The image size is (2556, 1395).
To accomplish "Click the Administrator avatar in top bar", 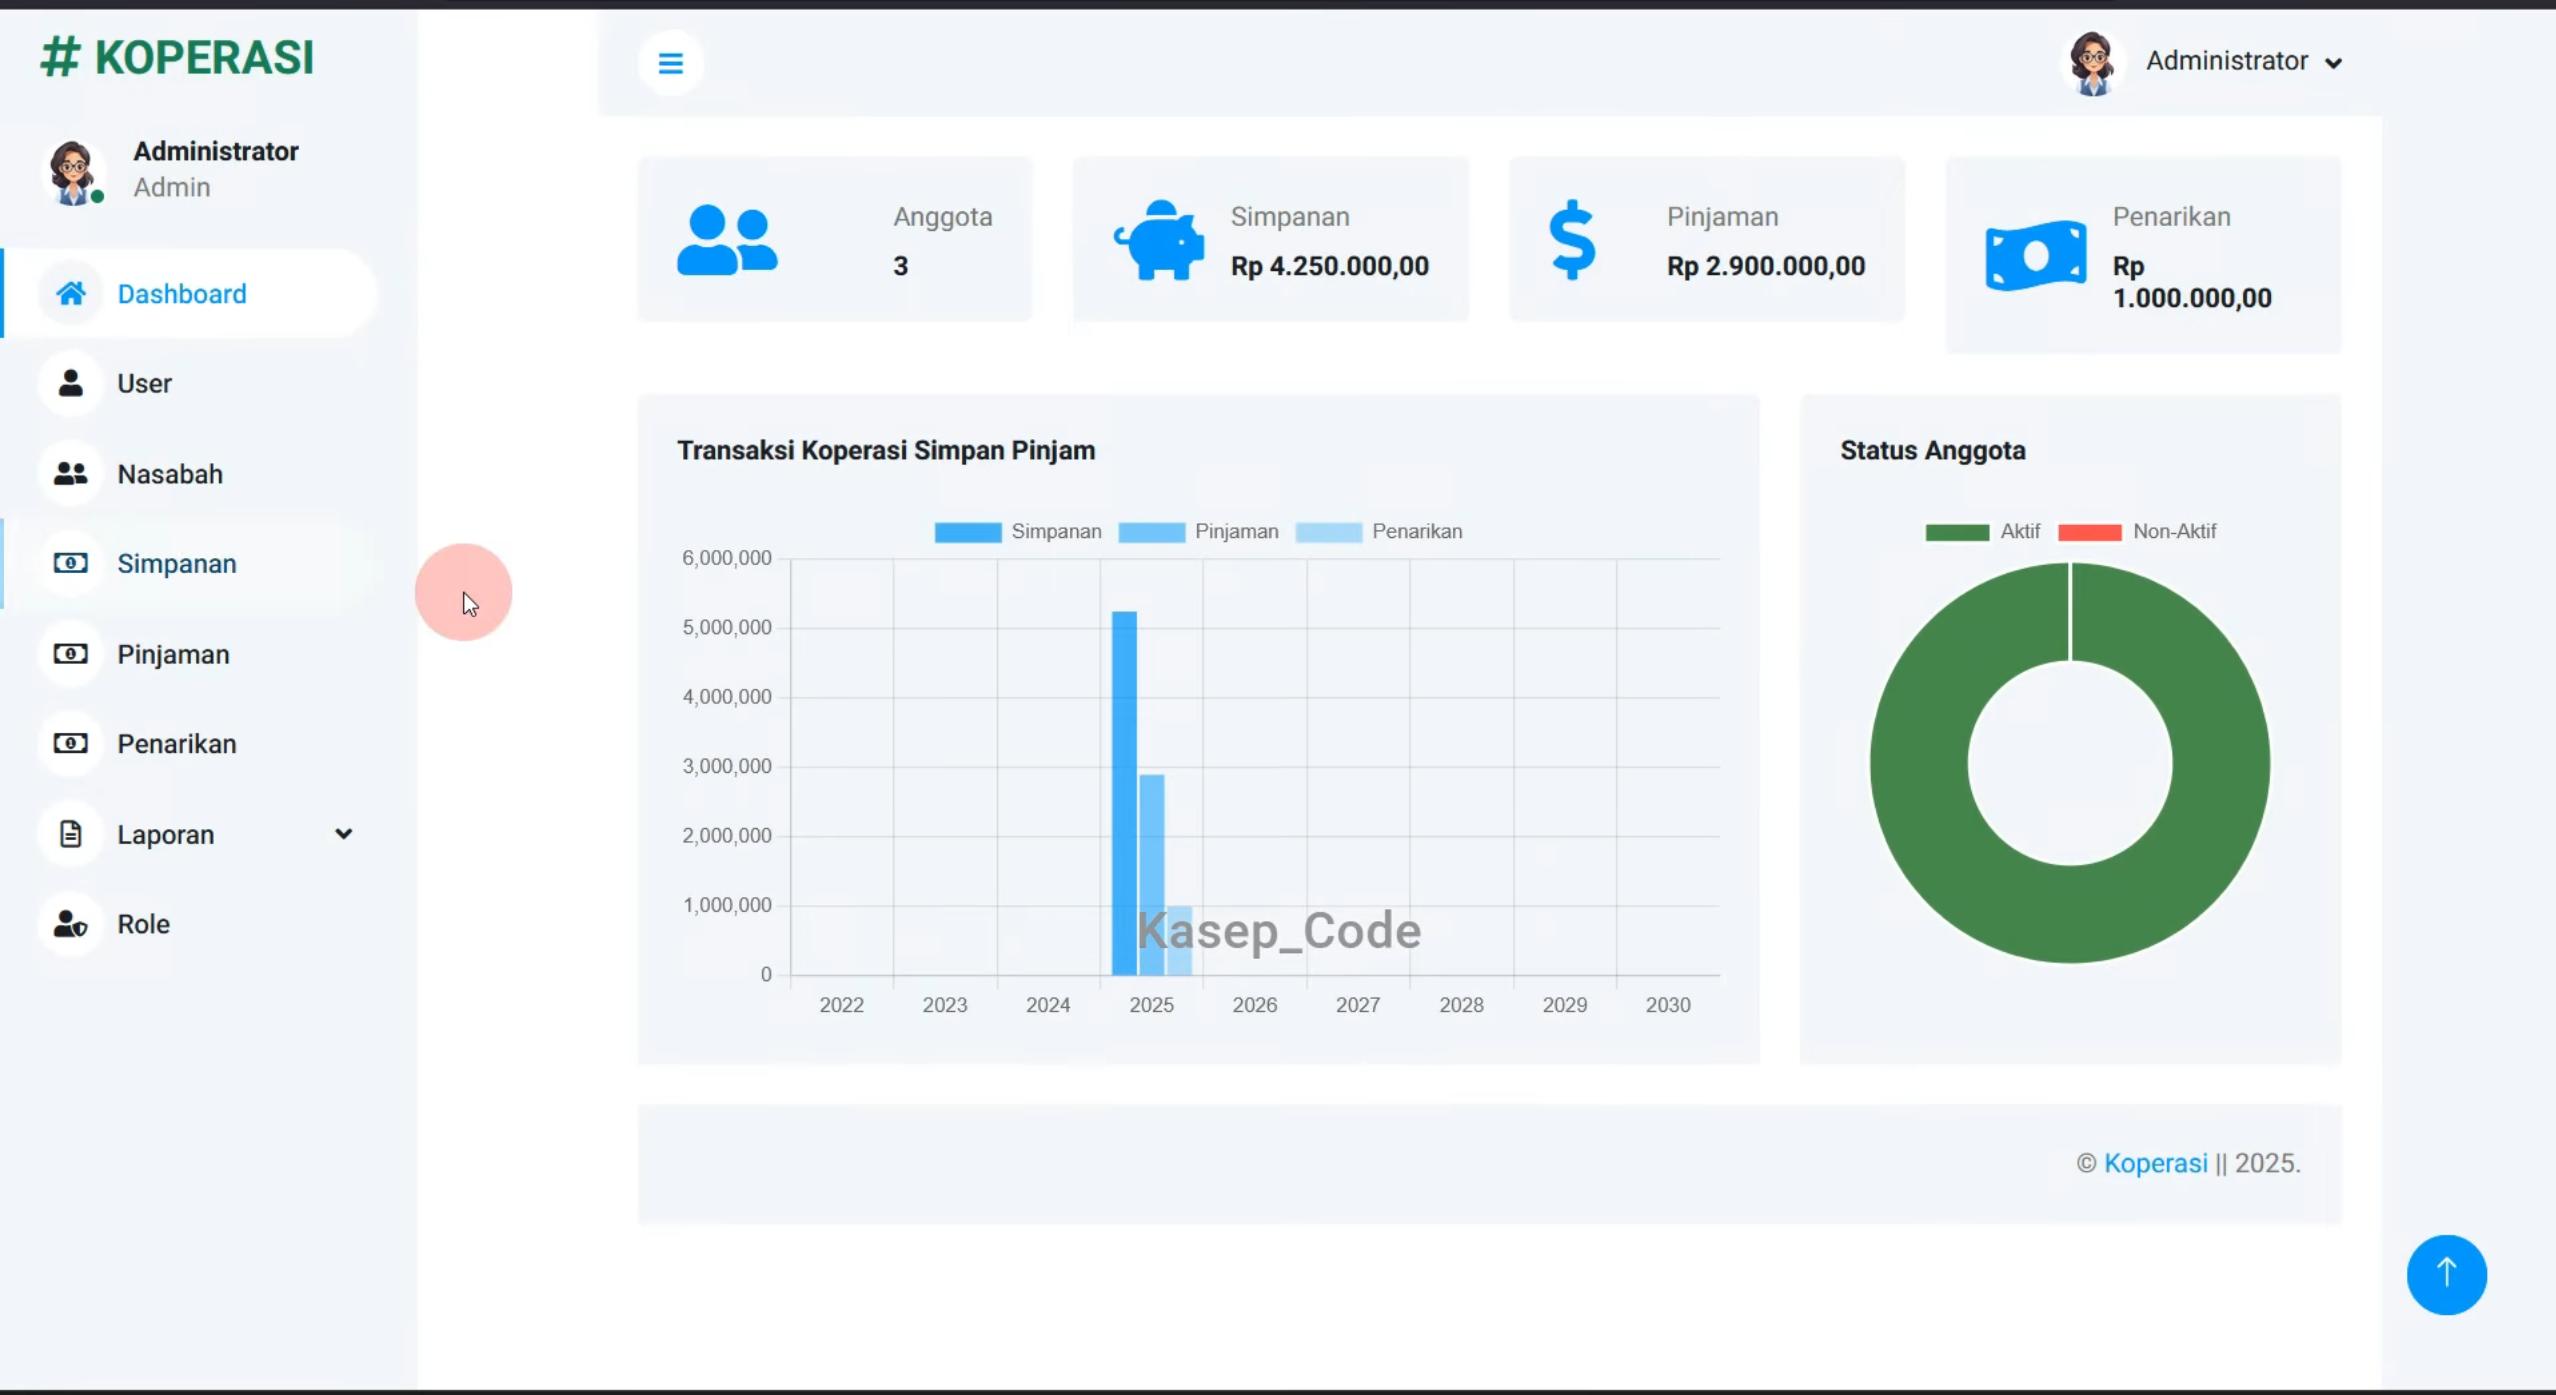I will tap(2092, 63).
